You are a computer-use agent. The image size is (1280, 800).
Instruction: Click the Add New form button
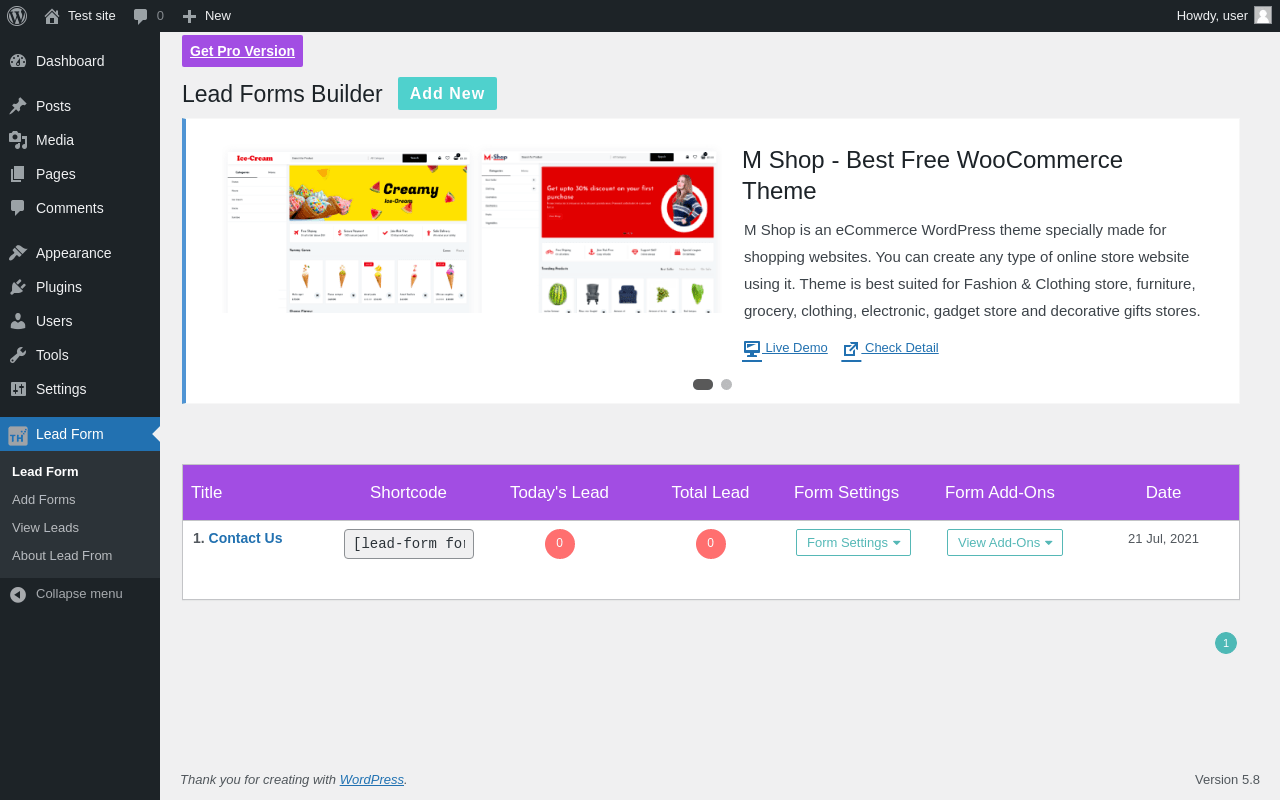pos(447,94)
